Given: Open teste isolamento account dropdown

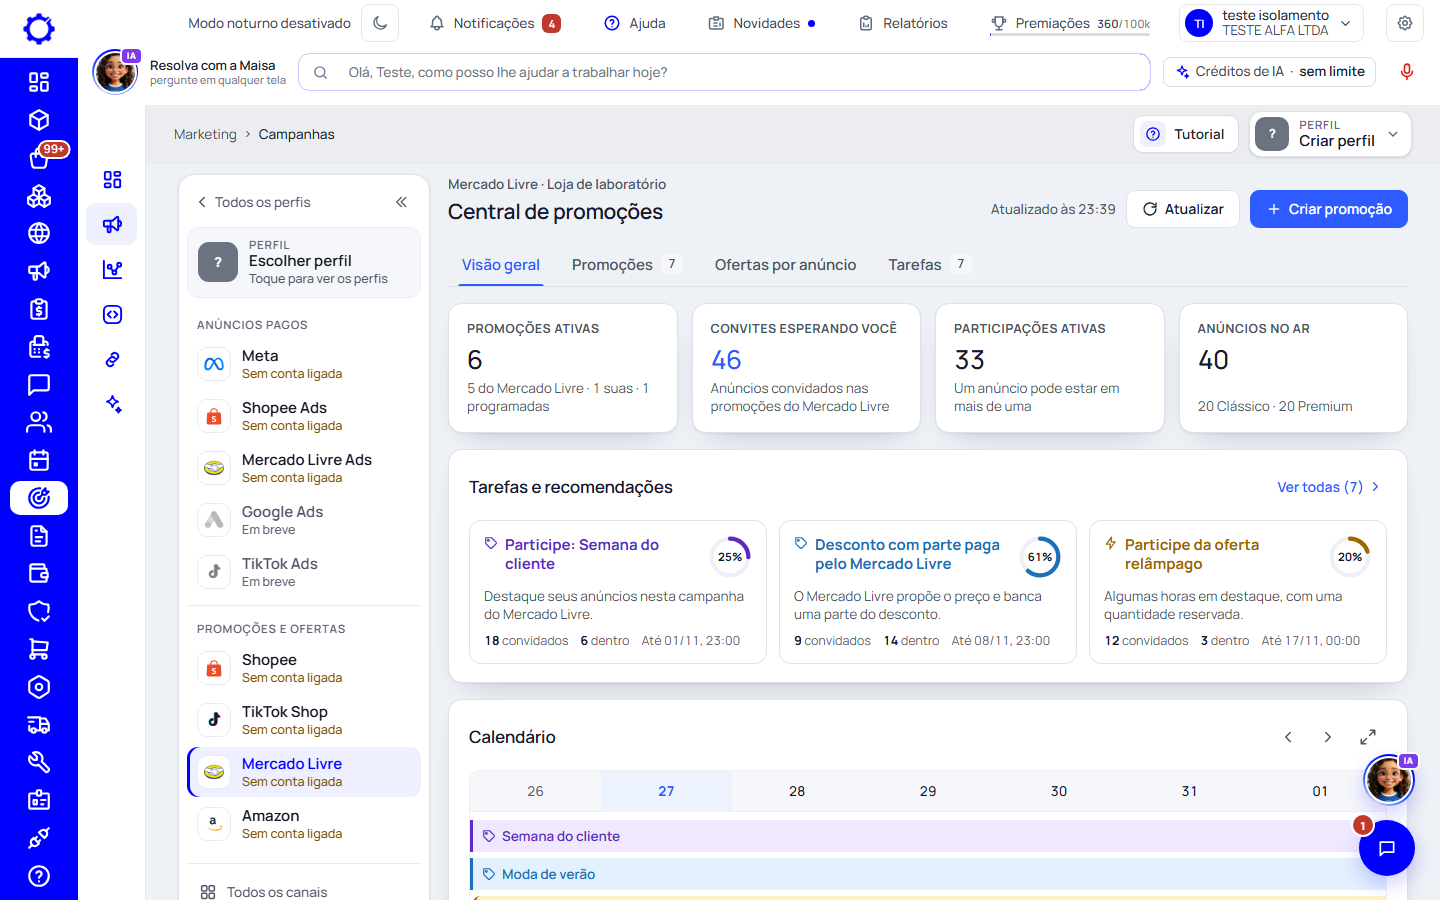Looking at the screenshot, I should coord(1272,23).
